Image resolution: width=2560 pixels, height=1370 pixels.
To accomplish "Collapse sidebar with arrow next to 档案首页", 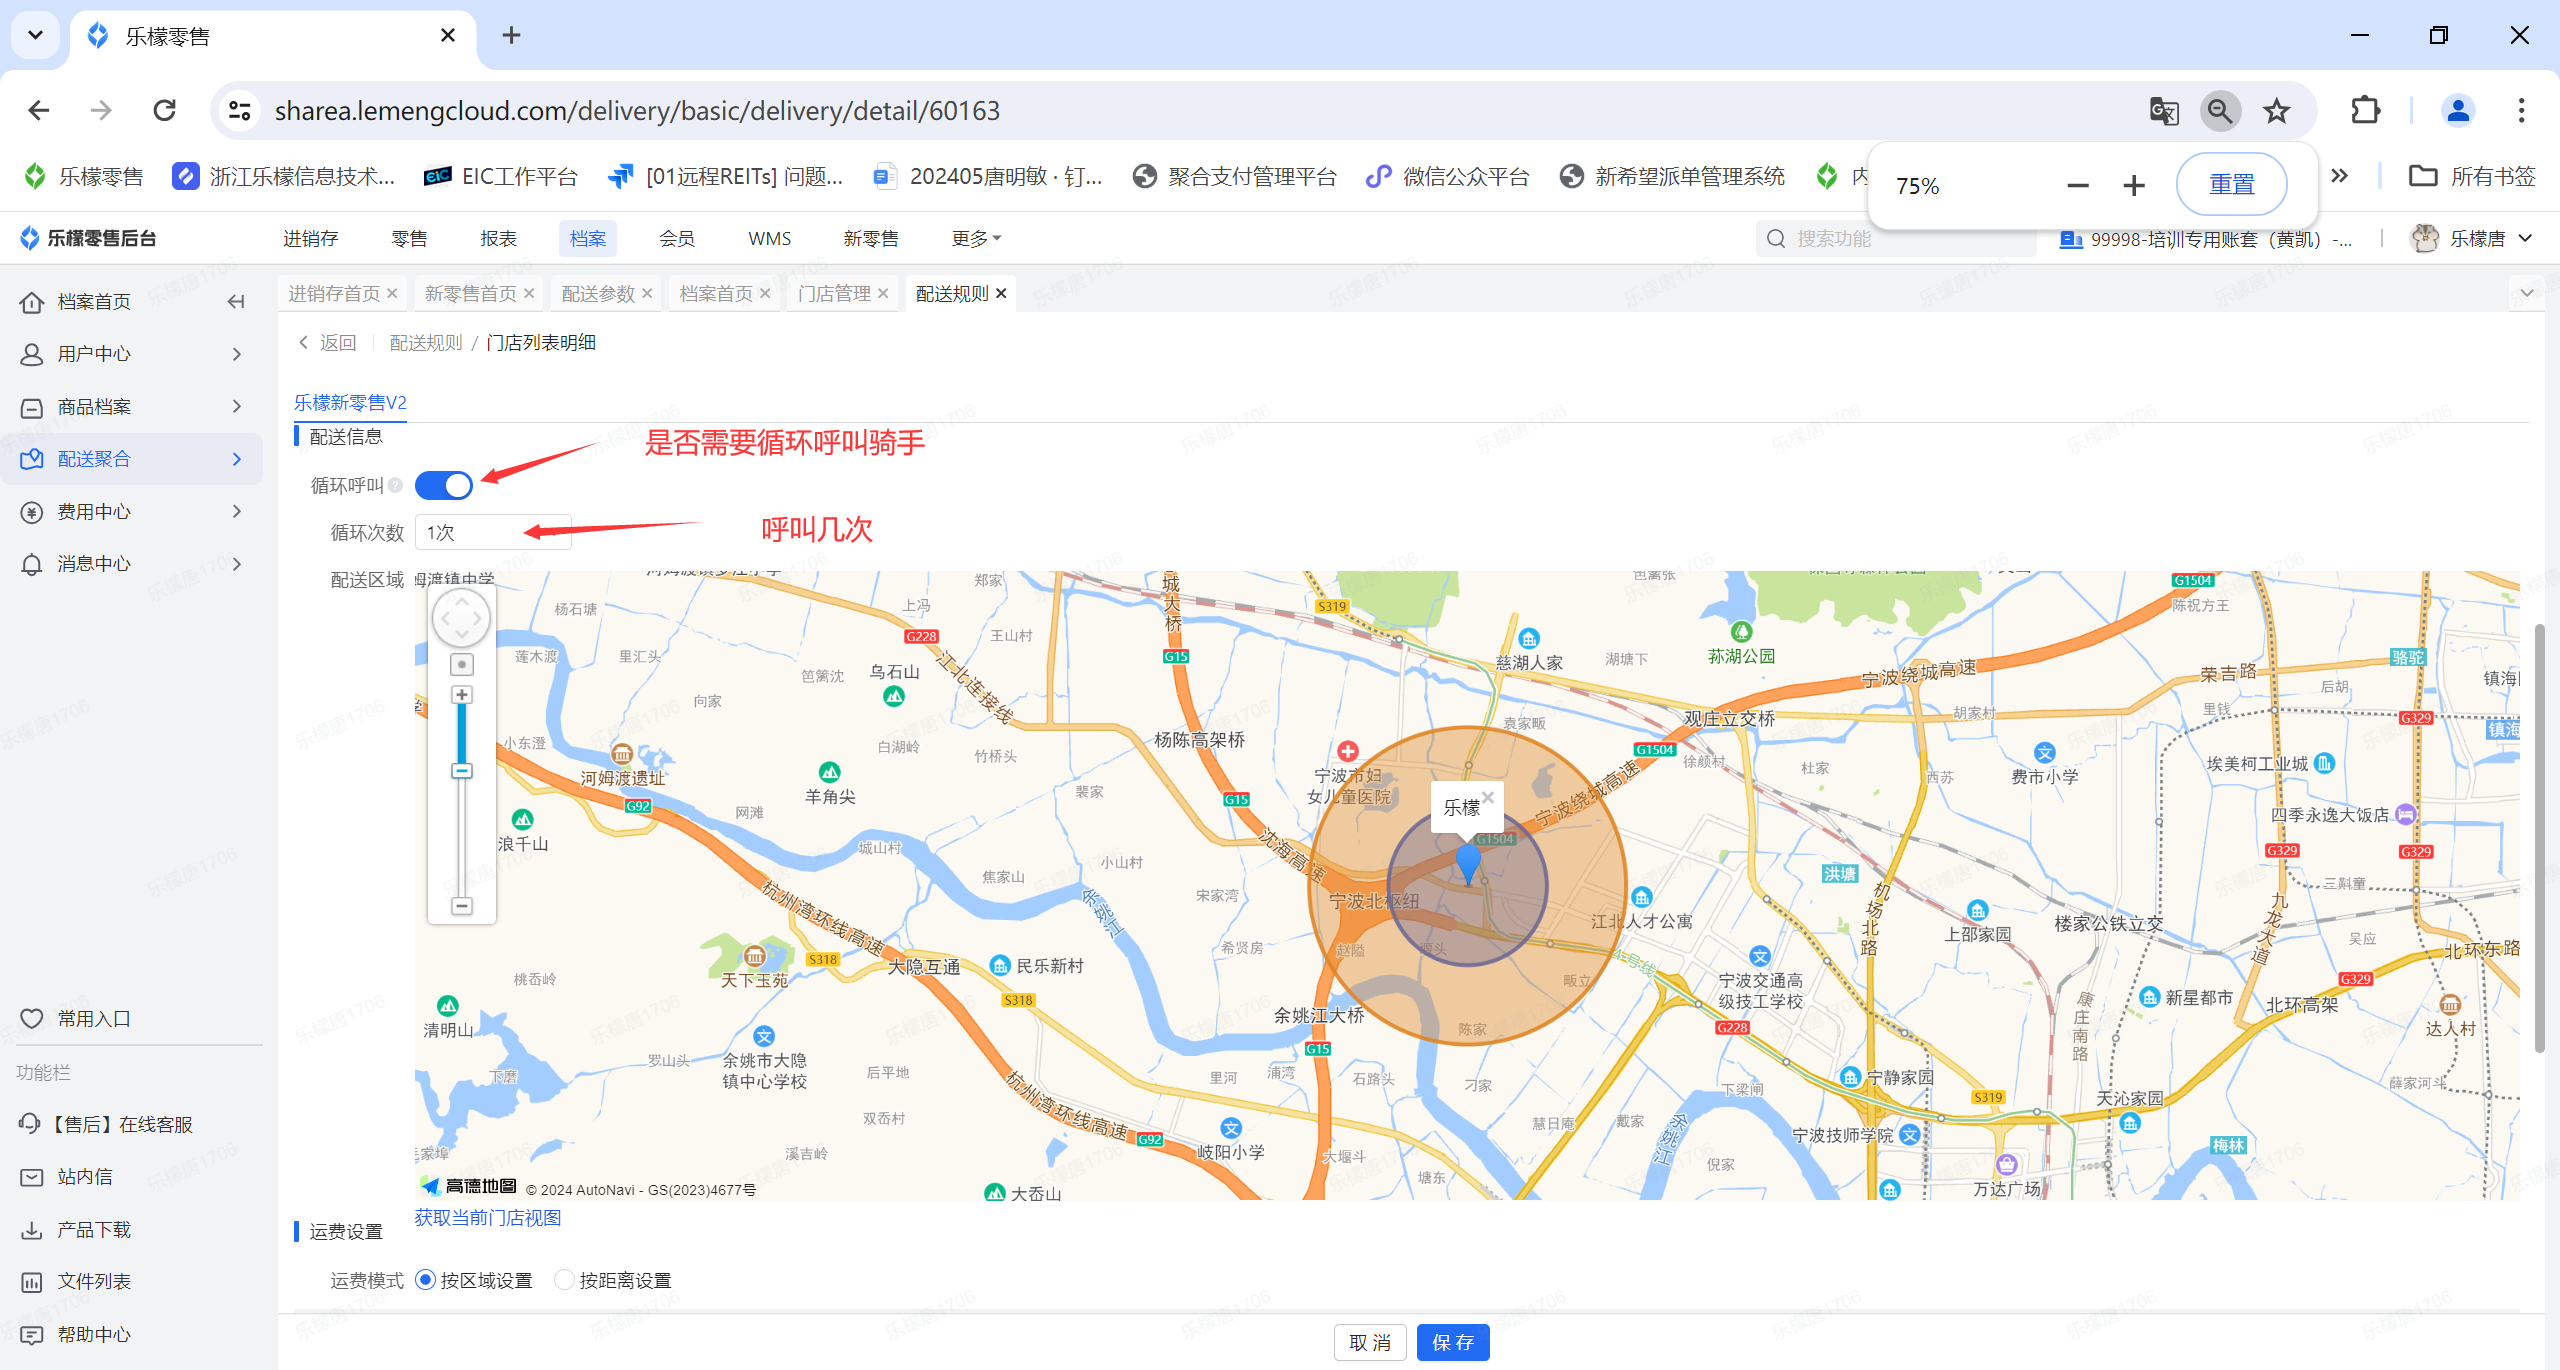I will 236,302.
